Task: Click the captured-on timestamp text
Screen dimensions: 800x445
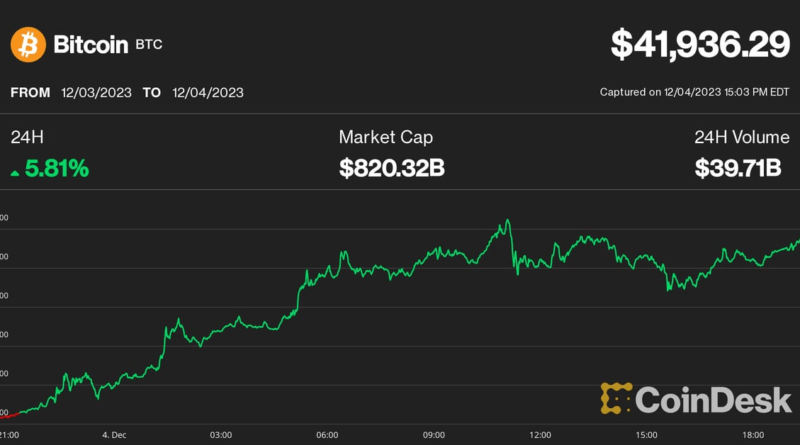Action: (694, 93)
